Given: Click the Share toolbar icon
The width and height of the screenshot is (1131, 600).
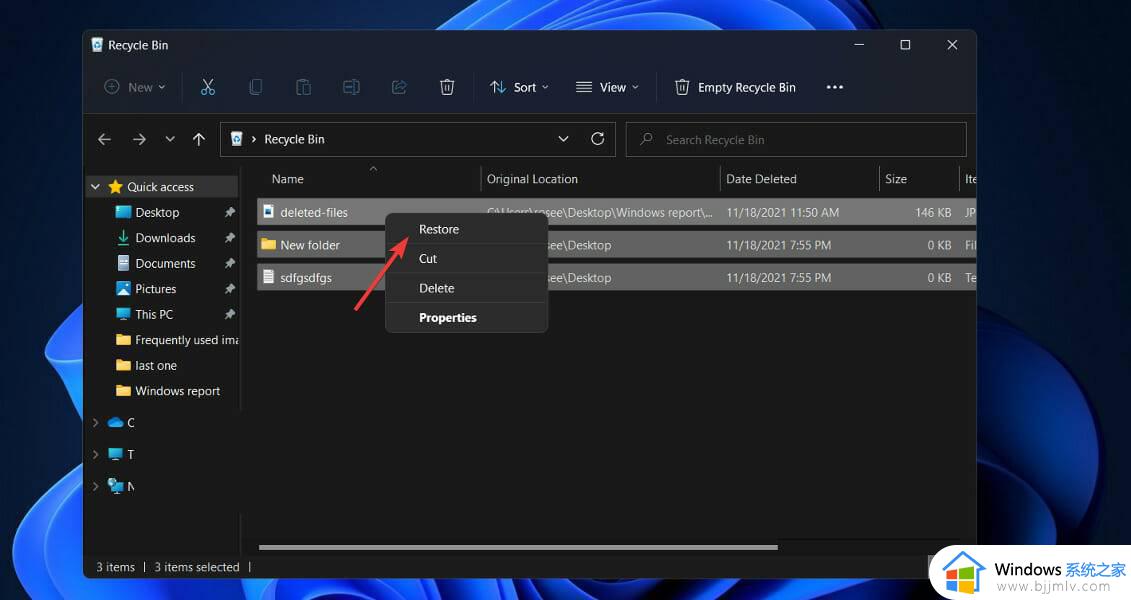Looking at the screenshot, I should click(x=399, y=87).
